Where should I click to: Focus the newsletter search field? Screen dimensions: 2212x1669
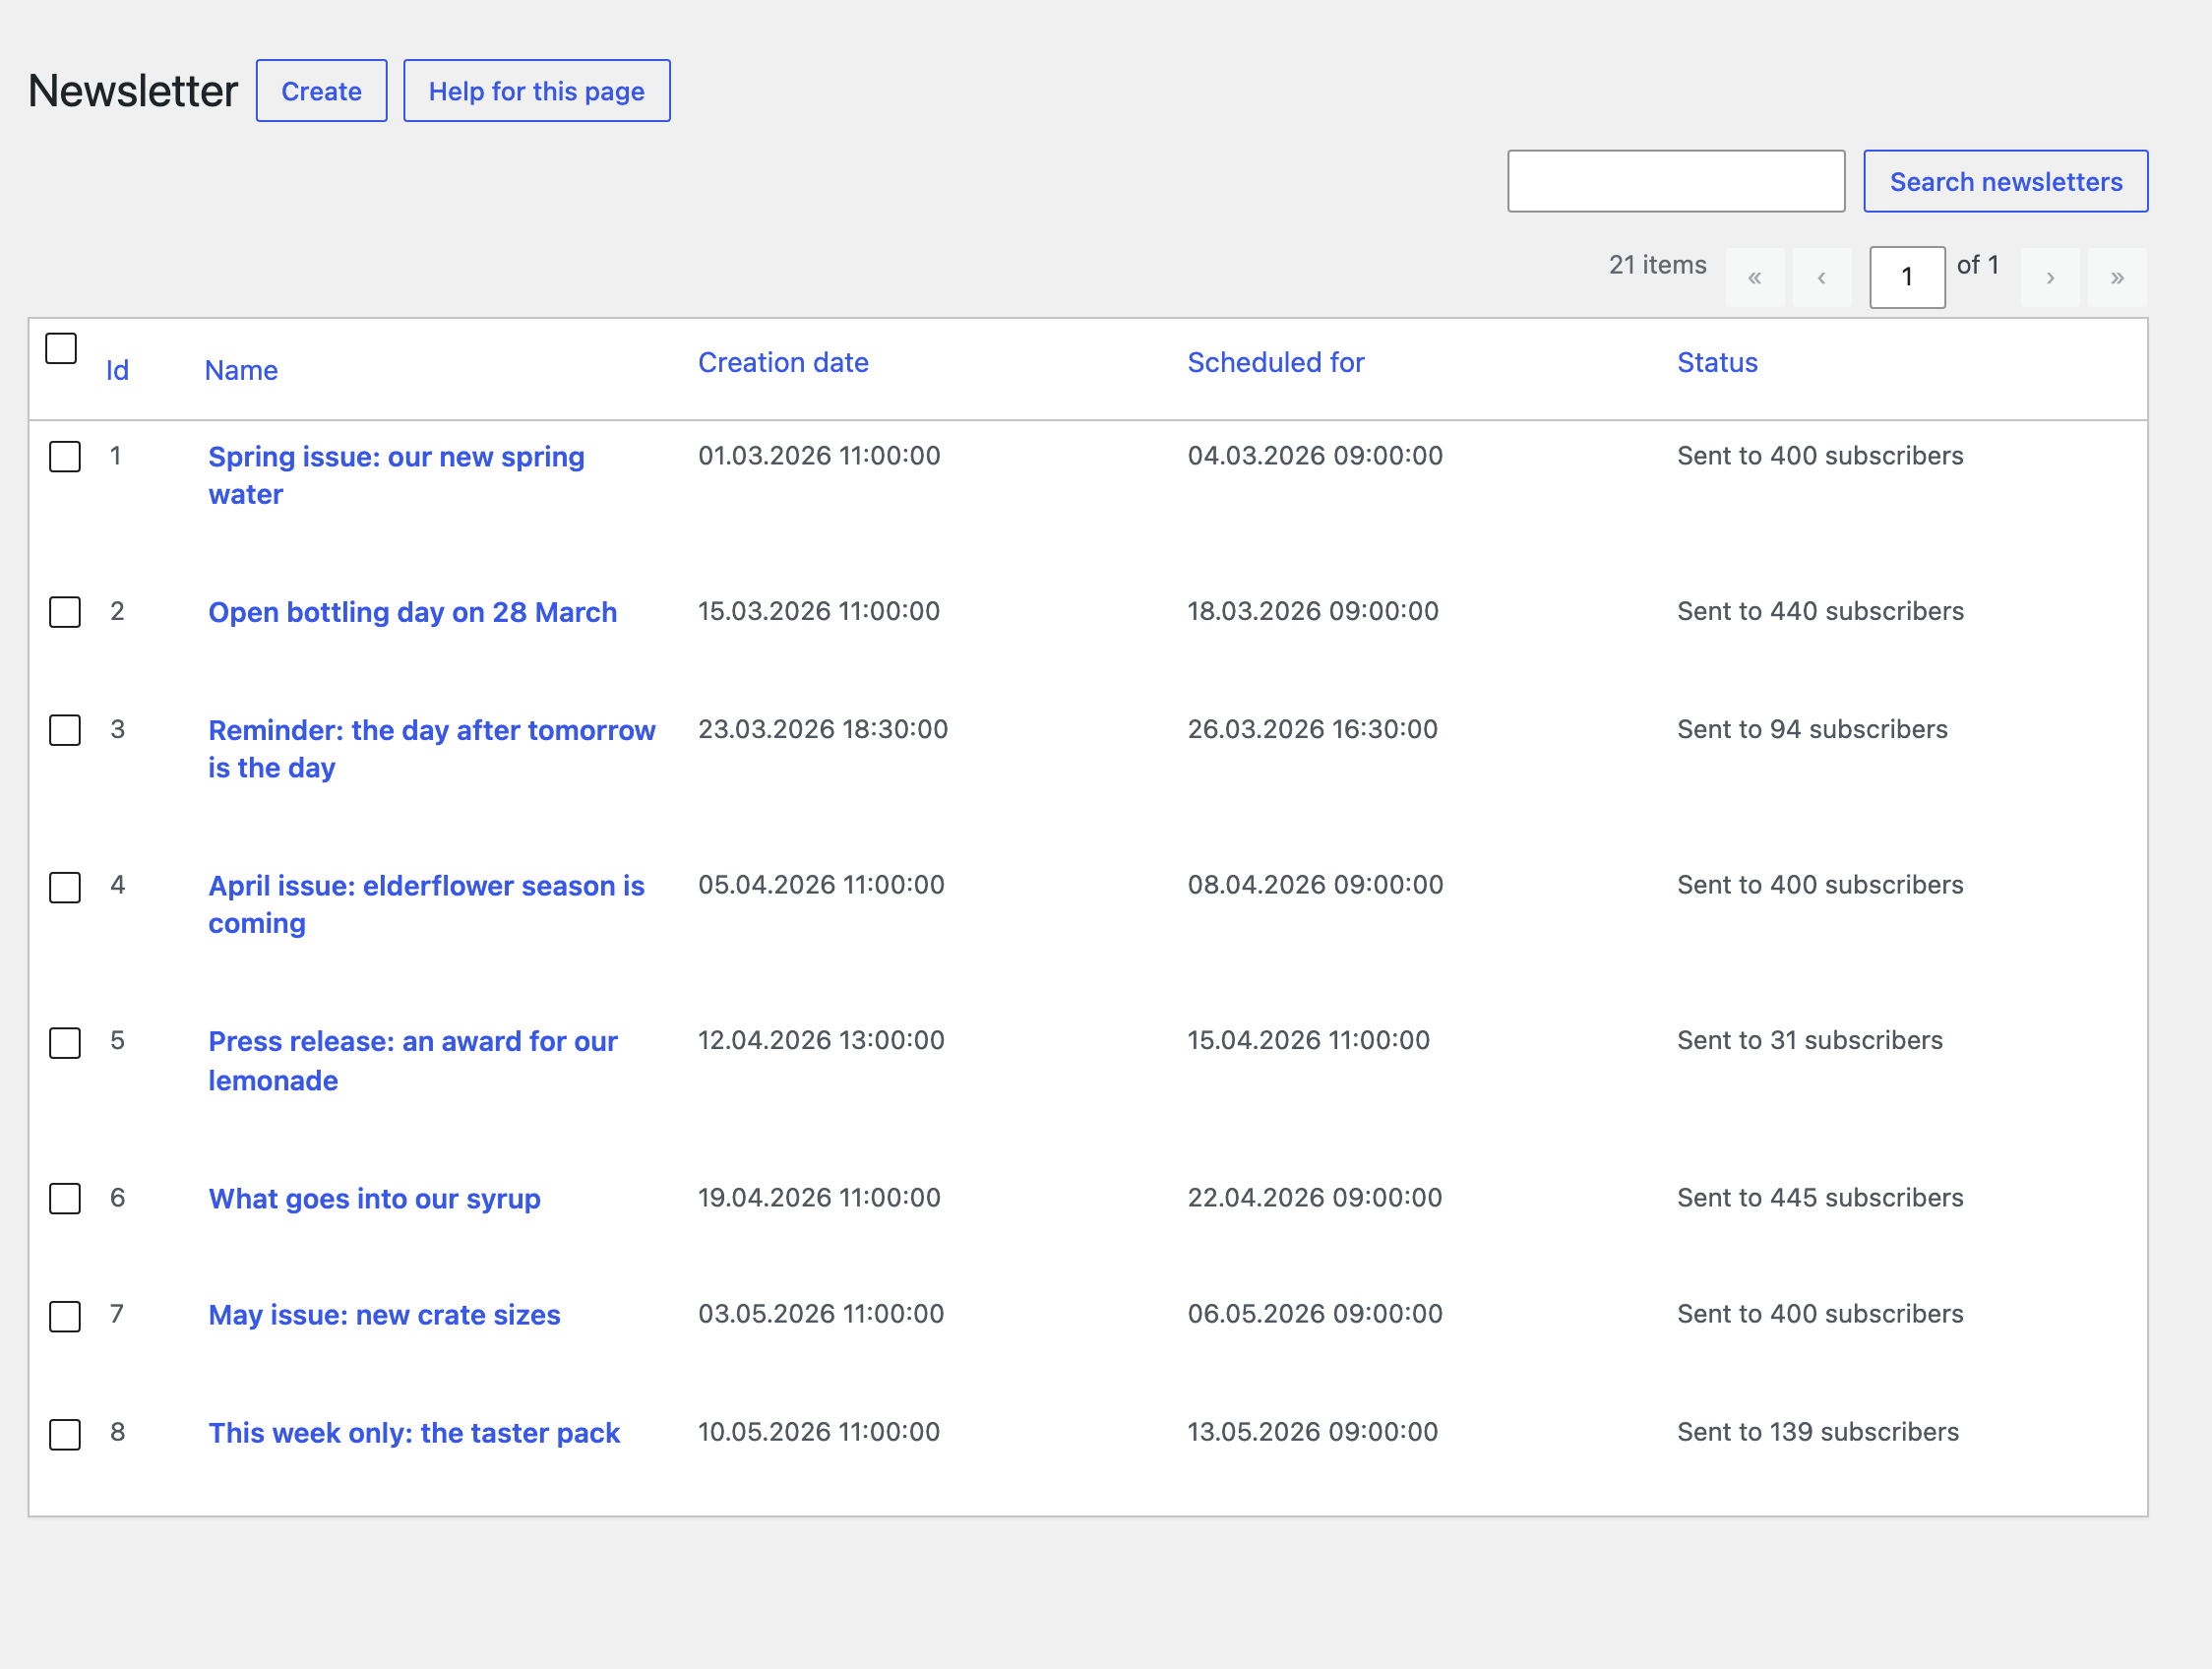pyautogui.click(x=1676, y=182)
